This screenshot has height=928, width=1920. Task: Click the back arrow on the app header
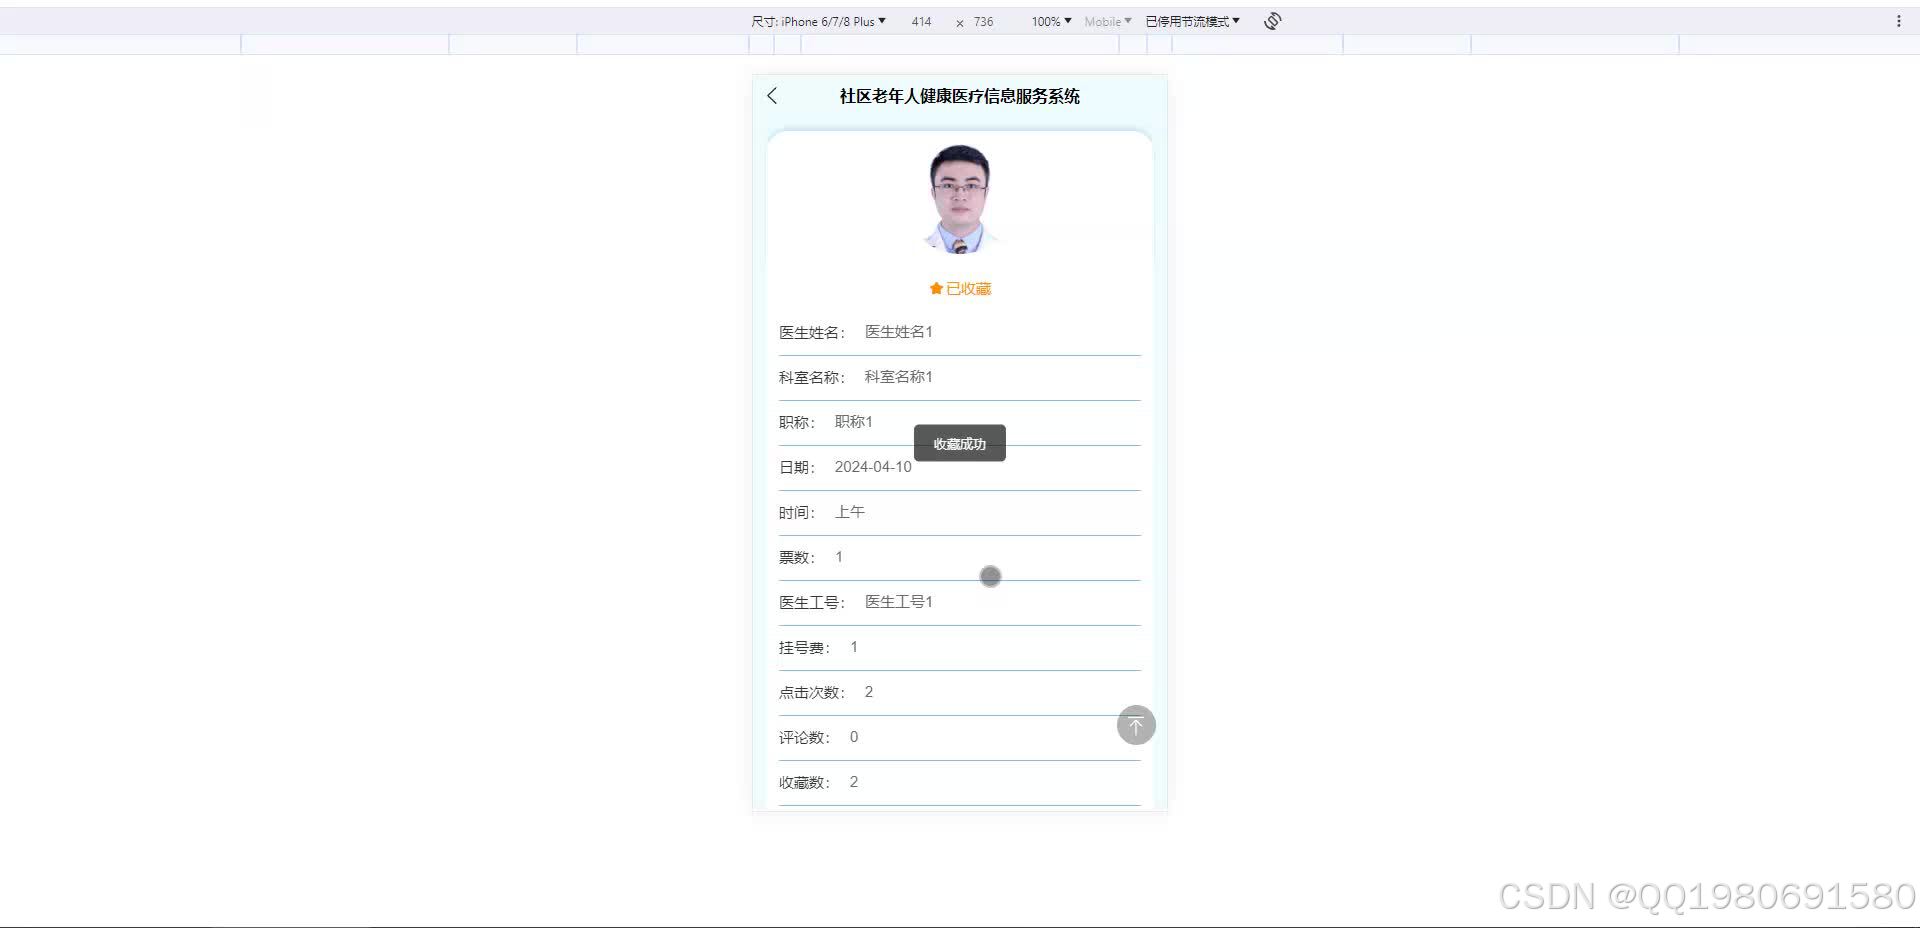[x=771, y=96]
